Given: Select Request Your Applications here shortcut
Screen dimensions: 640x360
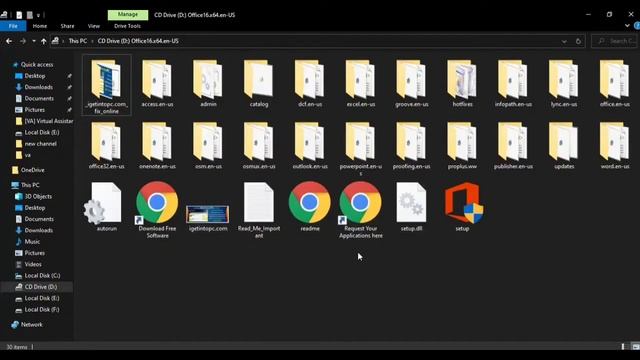Looking at the screenshot, I should click(360, 210).
